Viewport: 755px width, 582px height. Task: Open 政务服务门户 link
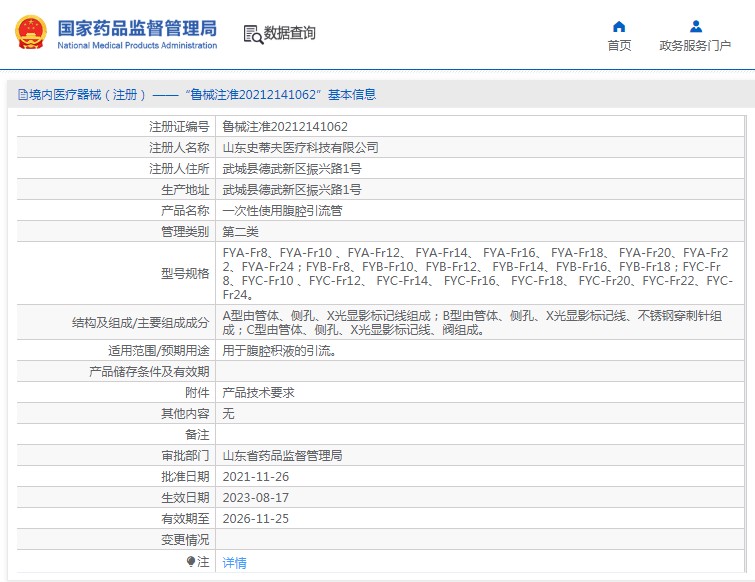(x=695, y=45)
